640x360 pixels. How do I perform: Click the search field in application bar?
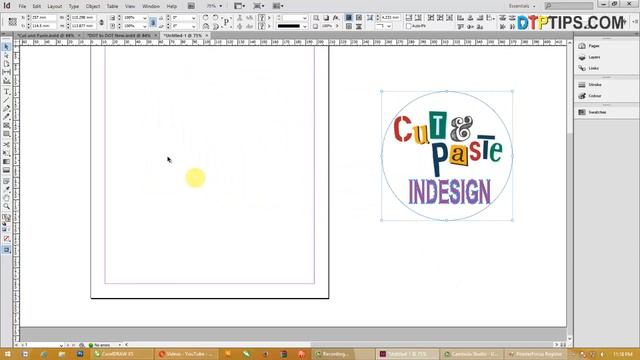click(x=569, y=6)
